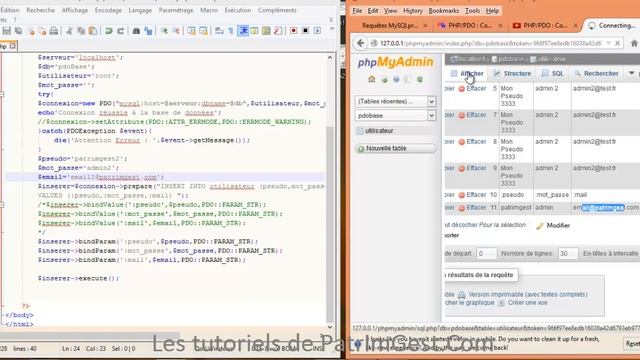Open the Encodage menu in Notepad++

(x=108, y=10)
